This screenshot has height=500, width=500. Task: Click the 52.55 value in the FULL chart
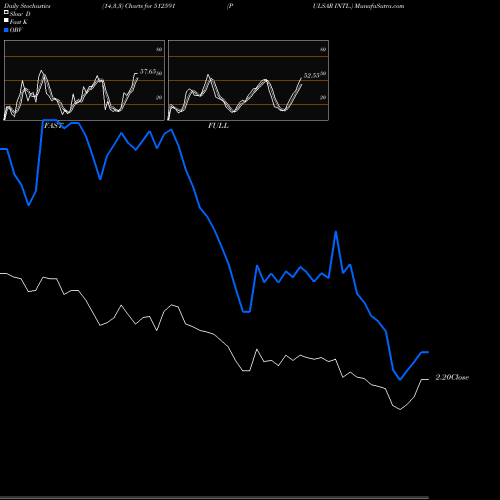[x=312, y=76]
